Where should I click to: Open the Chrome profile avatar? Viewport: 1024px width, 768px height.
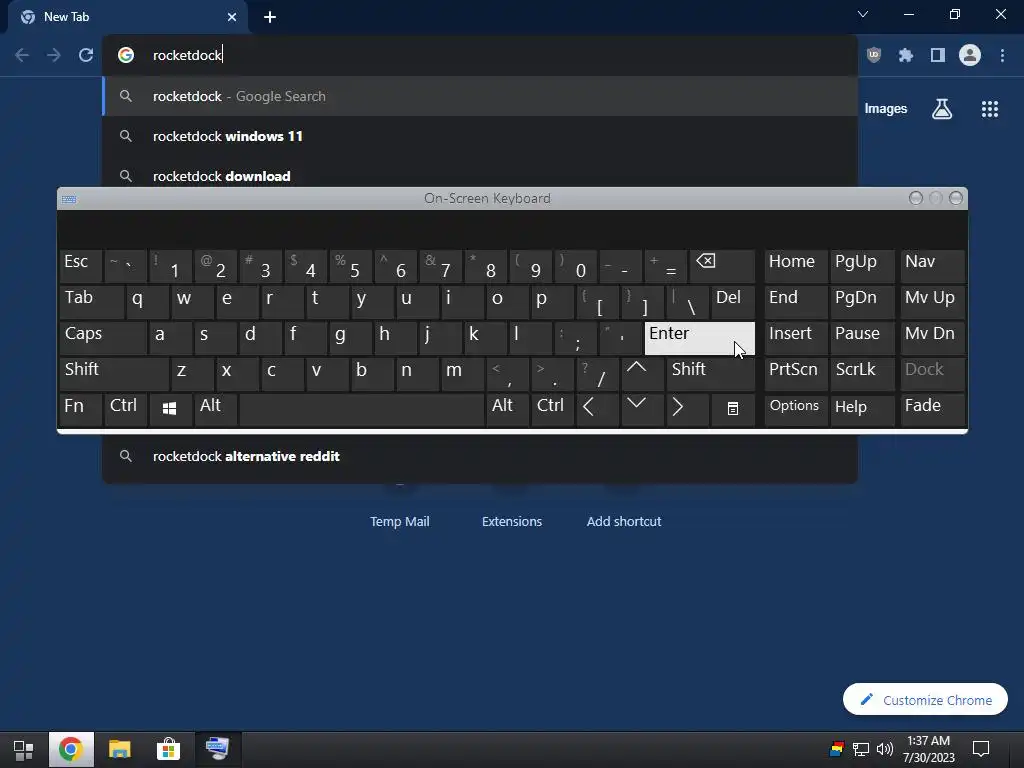(970, 55)
